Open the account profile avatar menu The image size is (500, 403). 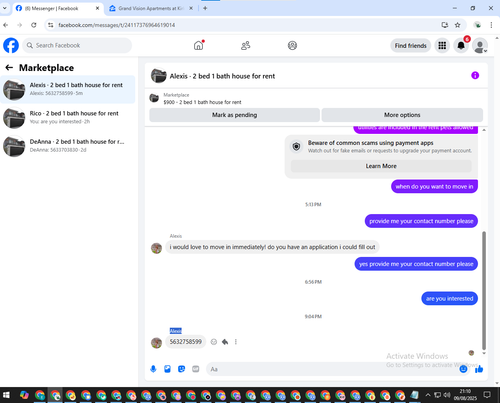(480, 46)
